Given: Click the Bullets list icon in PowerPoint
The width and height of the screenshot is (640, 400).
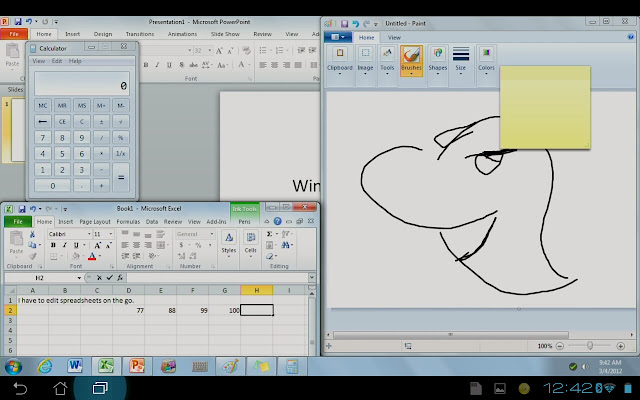Looking at the screenshot, I should coord(263,50).
